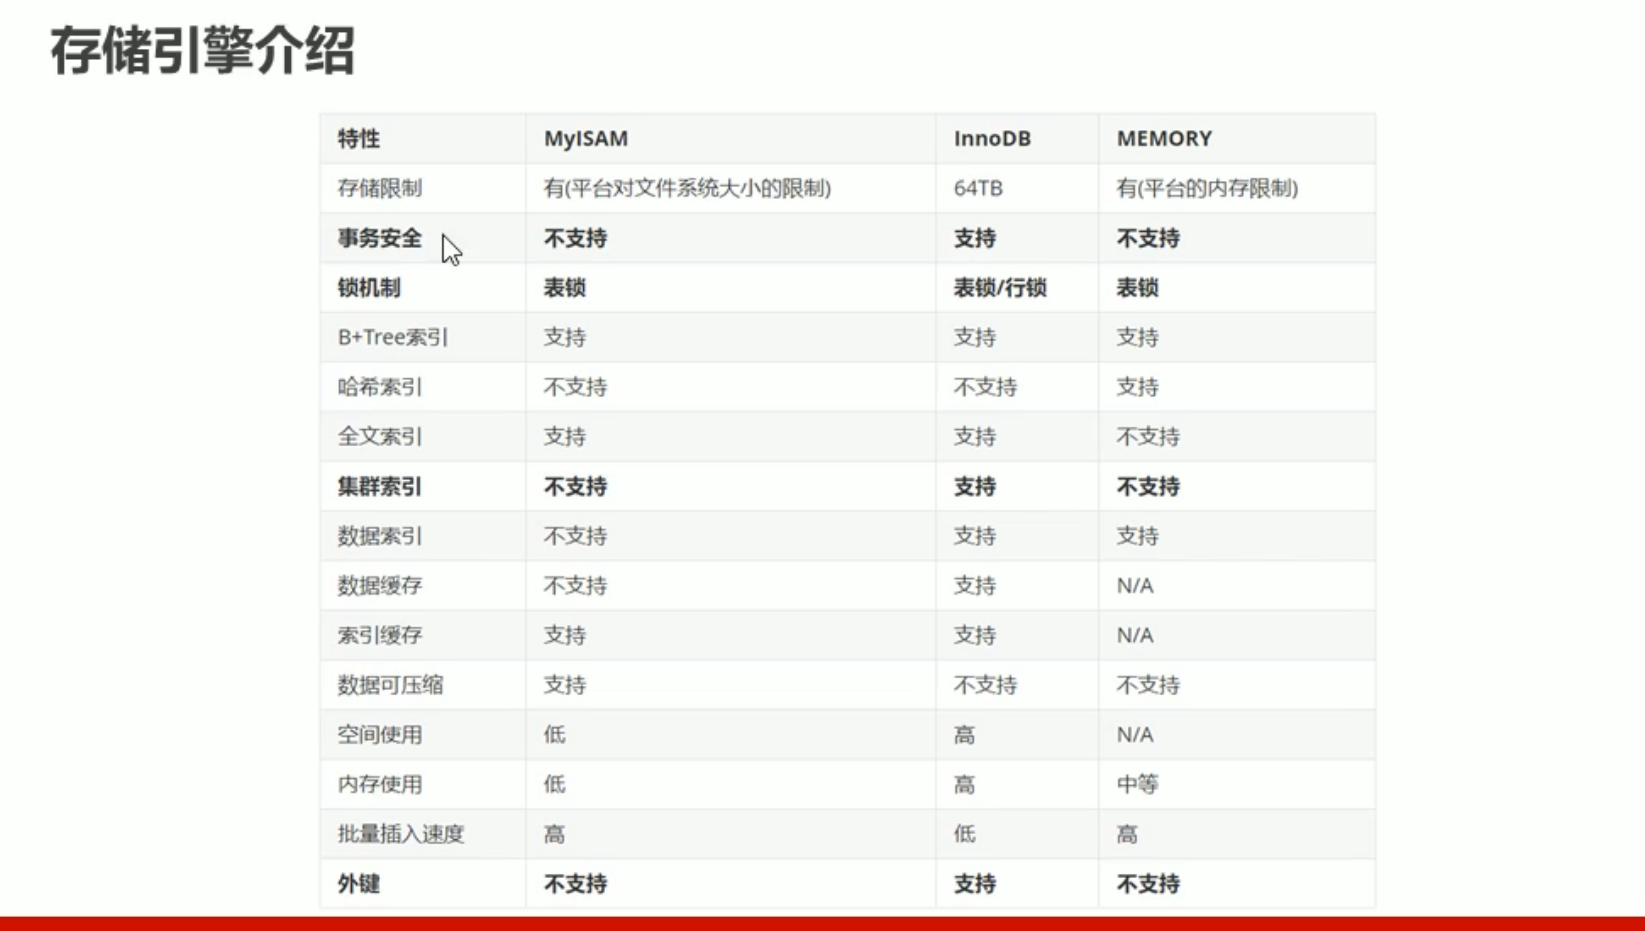Click InnoDB's 不支持 in 数据可压缩 row

click(x=986, y=685)
